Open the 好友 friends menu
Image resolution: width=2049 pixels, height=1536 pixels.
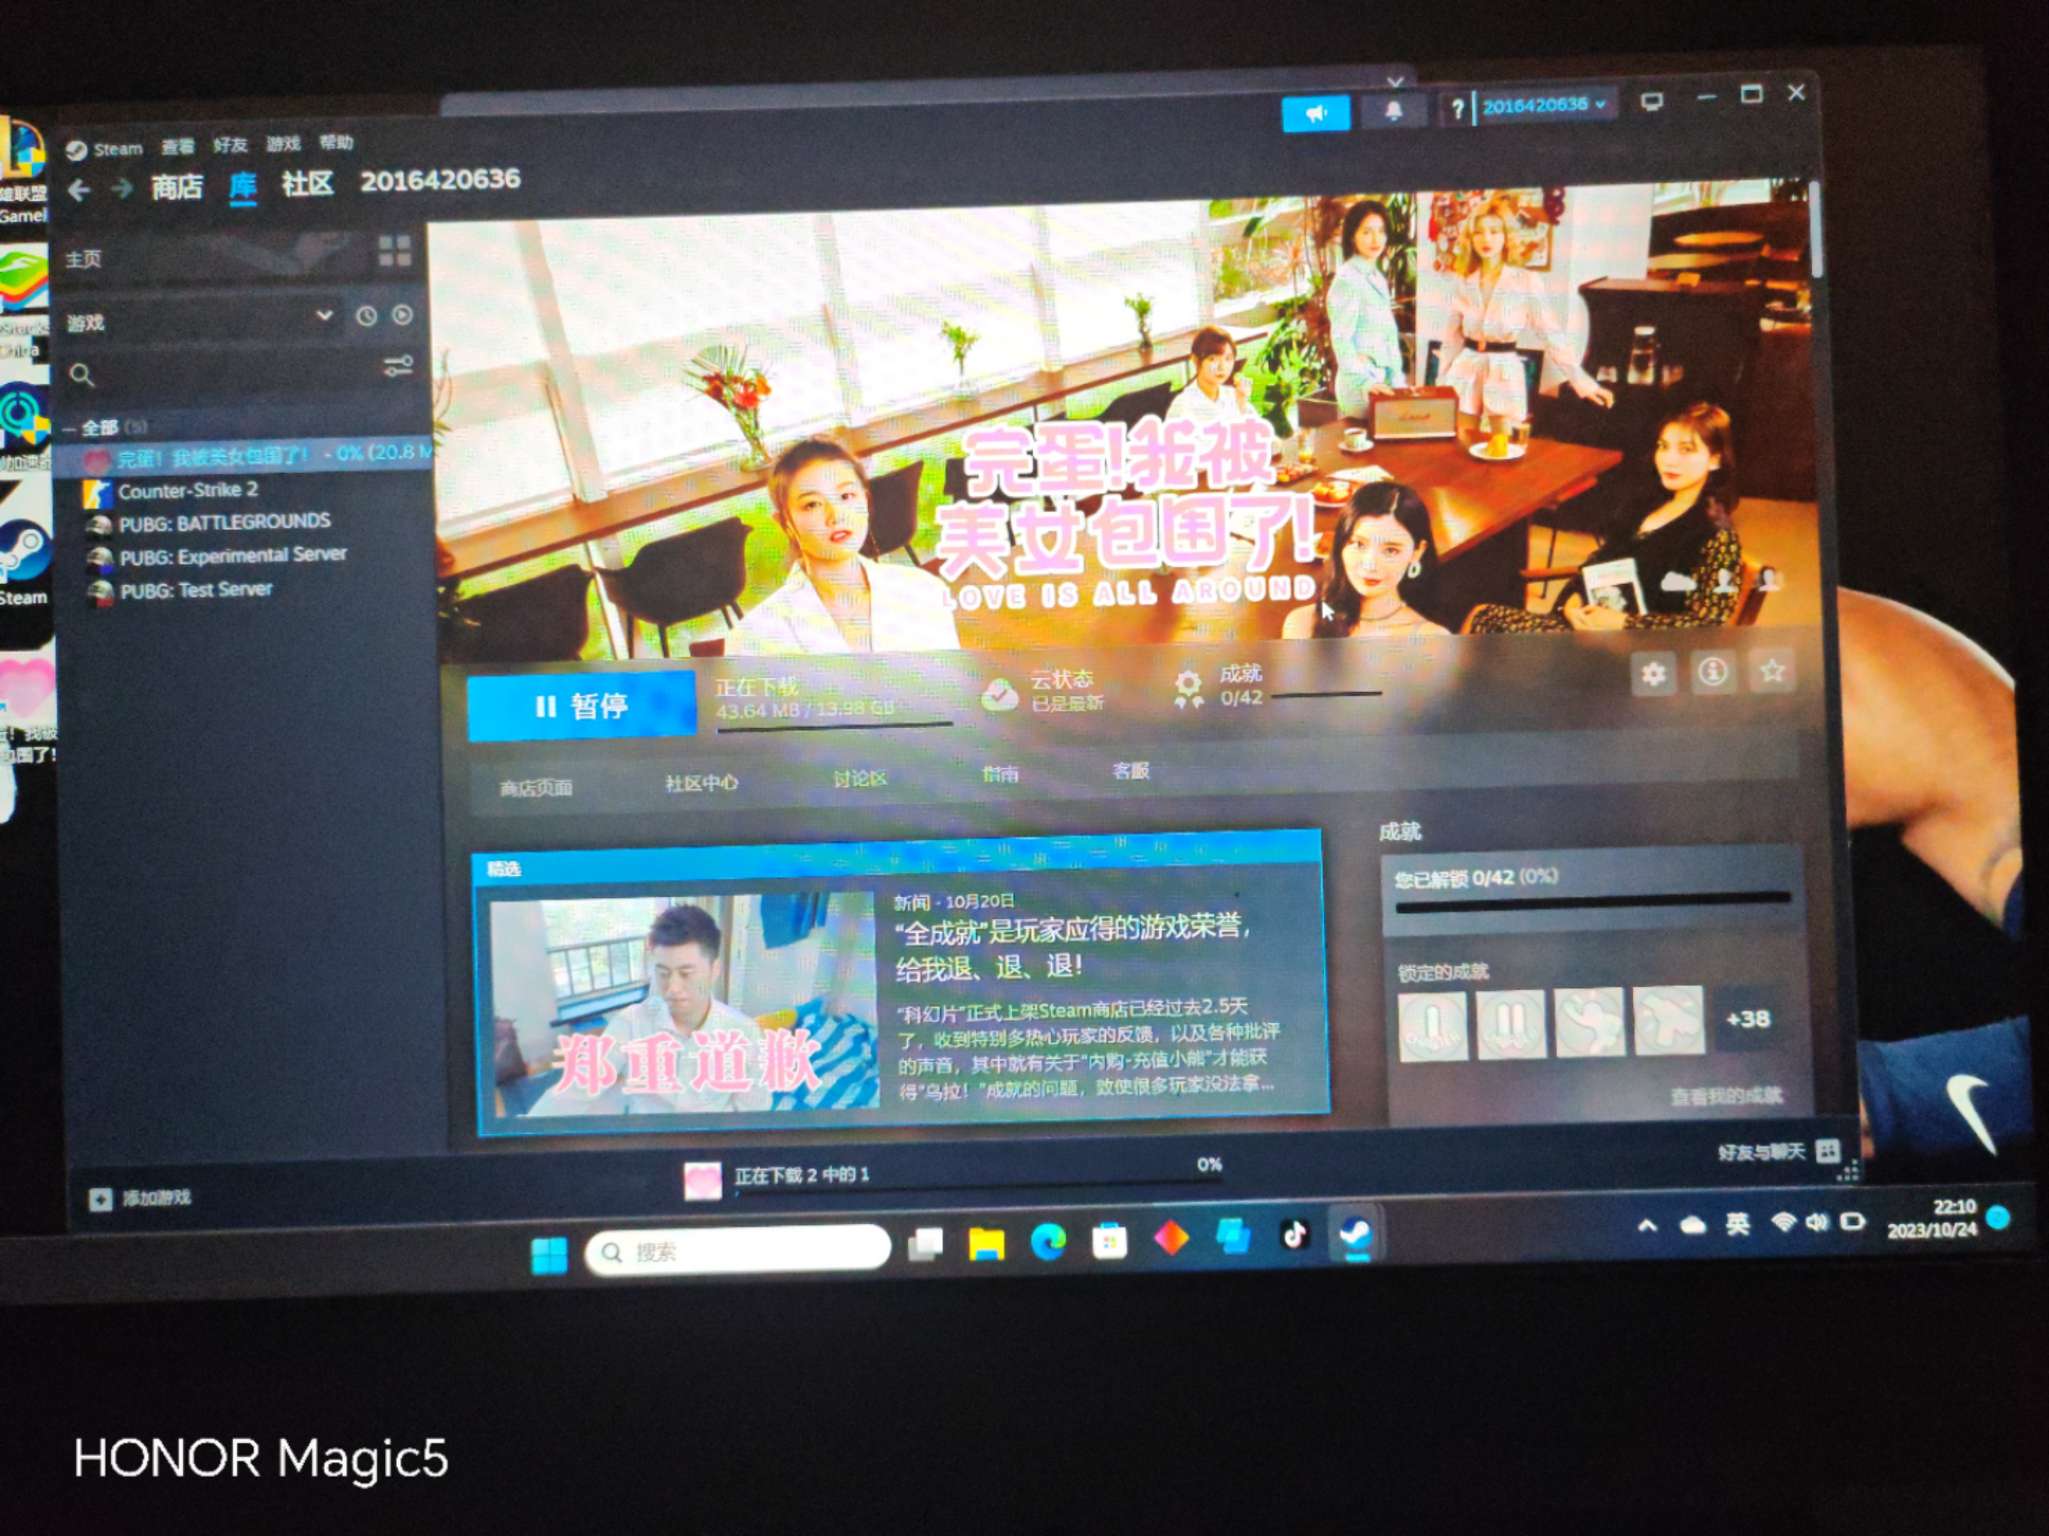(230, 145)
